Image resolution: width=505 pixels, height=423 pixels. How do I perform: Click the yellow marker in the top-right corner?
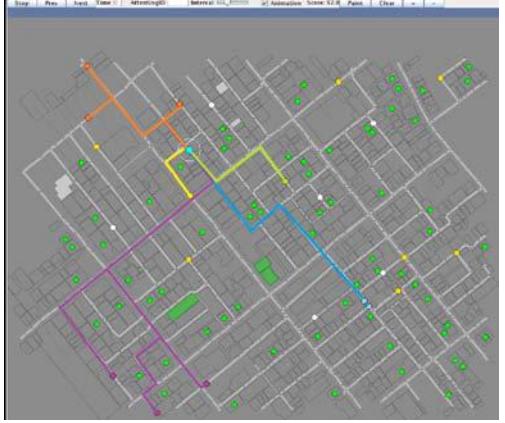441,78
